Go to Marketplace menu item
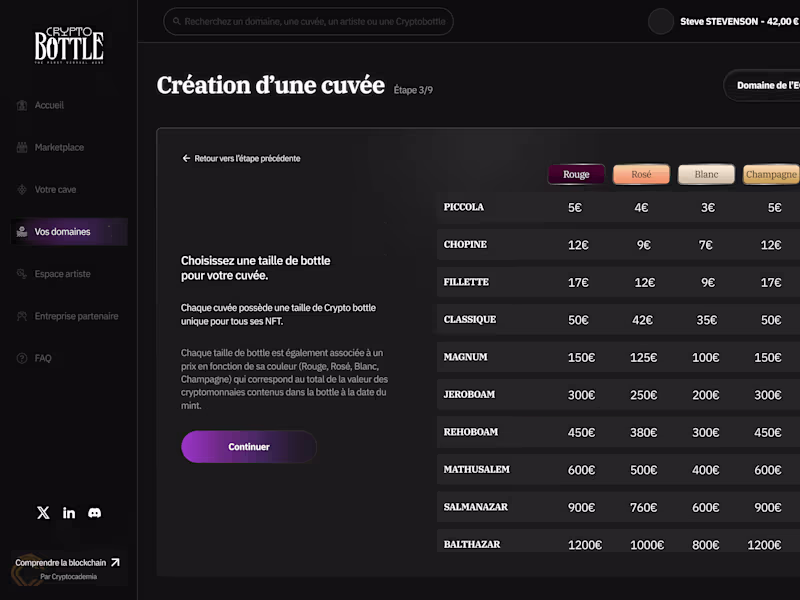 pyautogui.click(x=59, y=147)
